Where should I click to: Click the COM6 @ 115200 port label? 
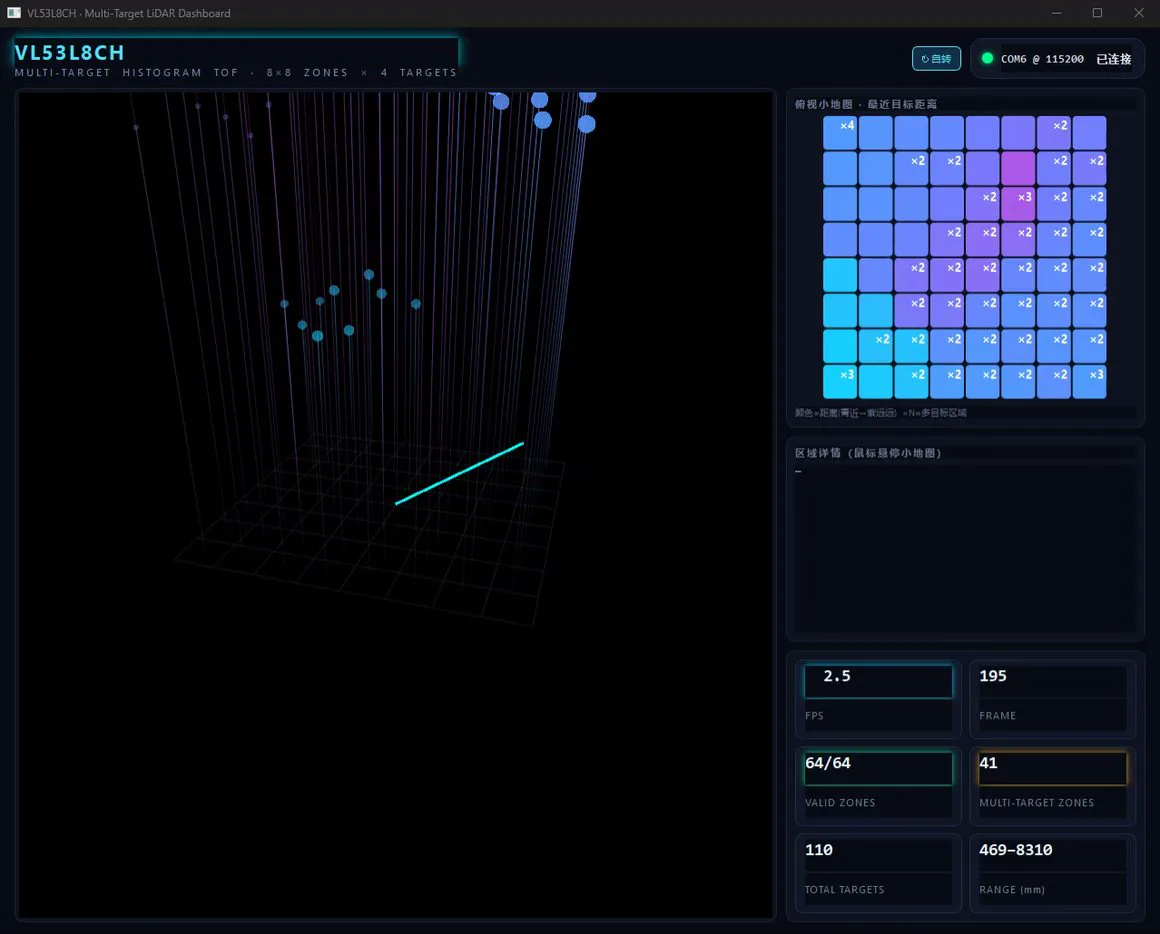click(1042, 59)
